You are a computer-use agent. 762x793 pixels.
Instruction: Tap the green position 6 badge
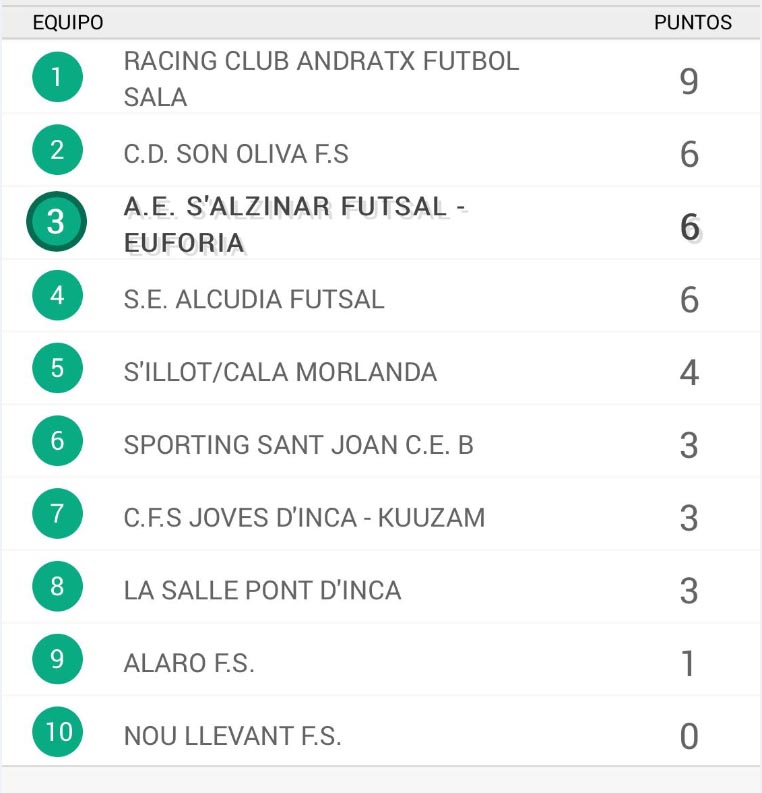[x=57, y=440]
